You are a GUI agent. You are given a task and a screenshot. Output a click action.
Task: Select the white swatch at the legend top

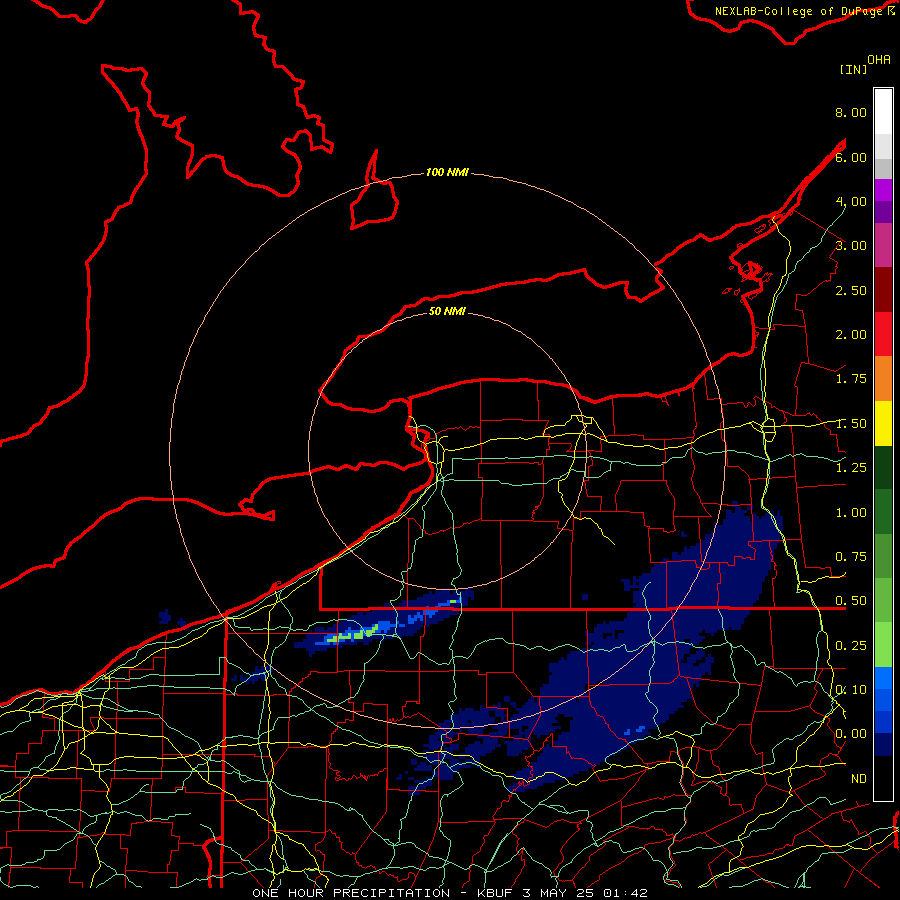[x=883, y=111]
